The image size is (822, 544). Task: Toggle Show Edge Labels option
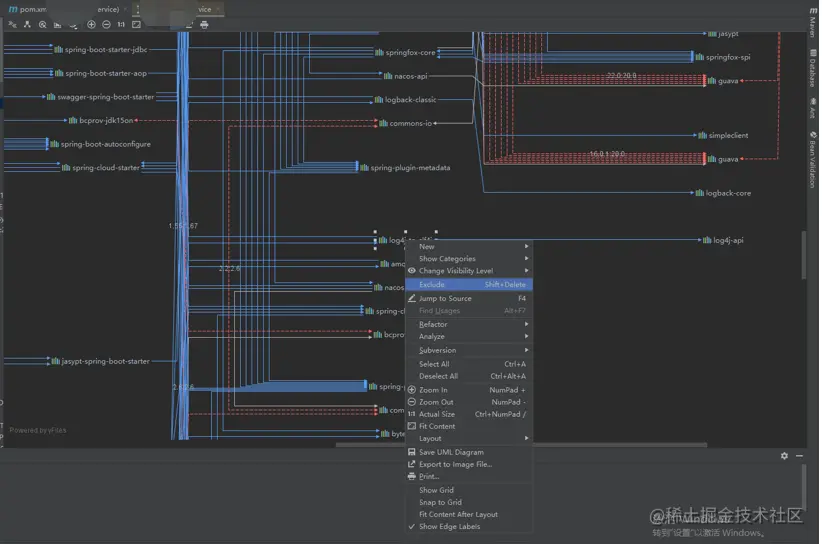pos(449,526)
